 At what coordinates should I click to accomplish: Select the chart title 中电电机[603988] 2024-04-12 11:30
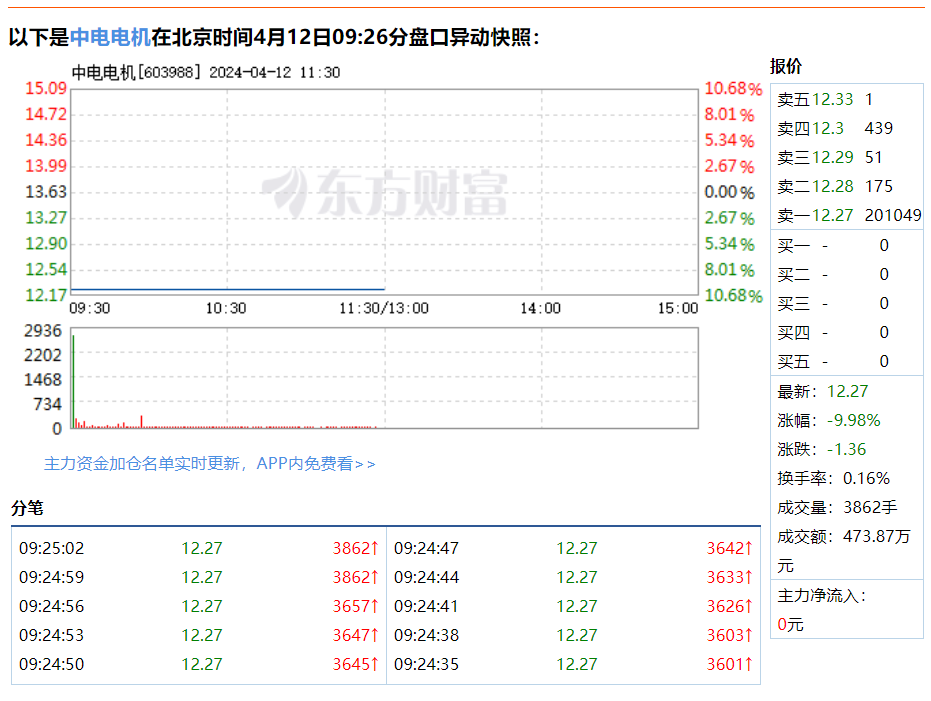click(x=205, y=72)
